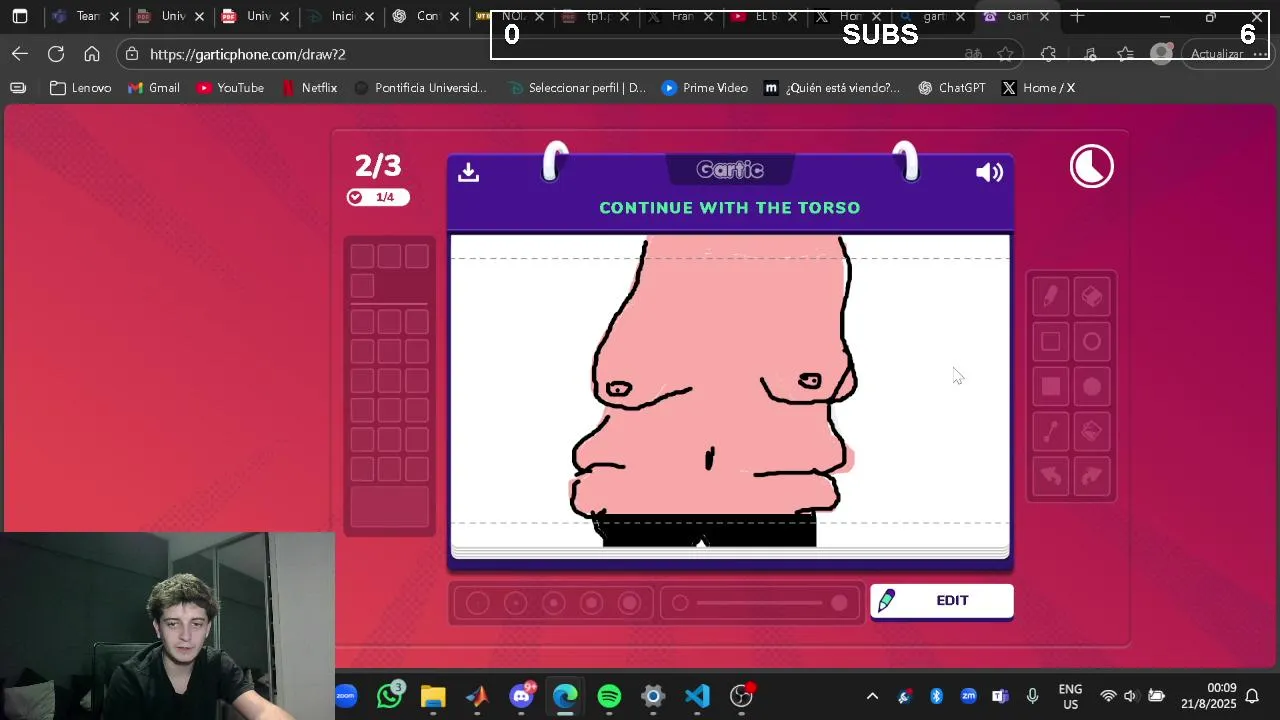The image size is (1280, 720).
Task: Select the paint bucket fill tool
Action: 1092,432
